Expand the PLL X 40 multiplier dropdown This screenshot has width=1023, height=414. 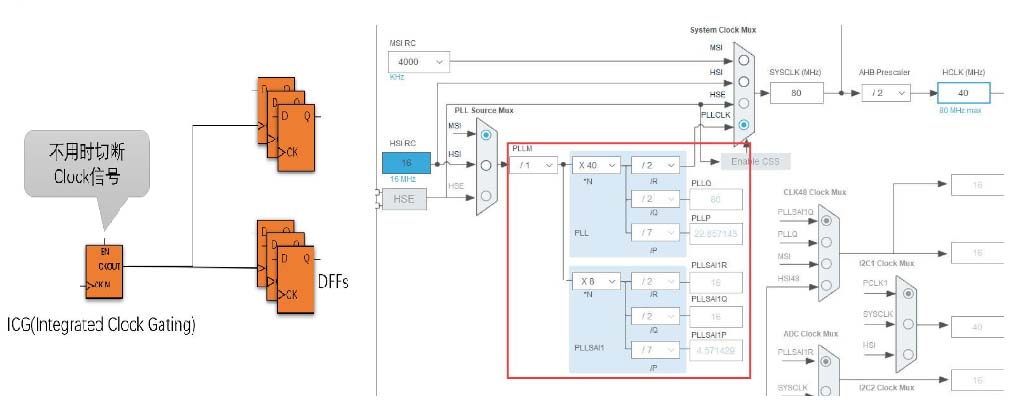[x=596, y=165]
